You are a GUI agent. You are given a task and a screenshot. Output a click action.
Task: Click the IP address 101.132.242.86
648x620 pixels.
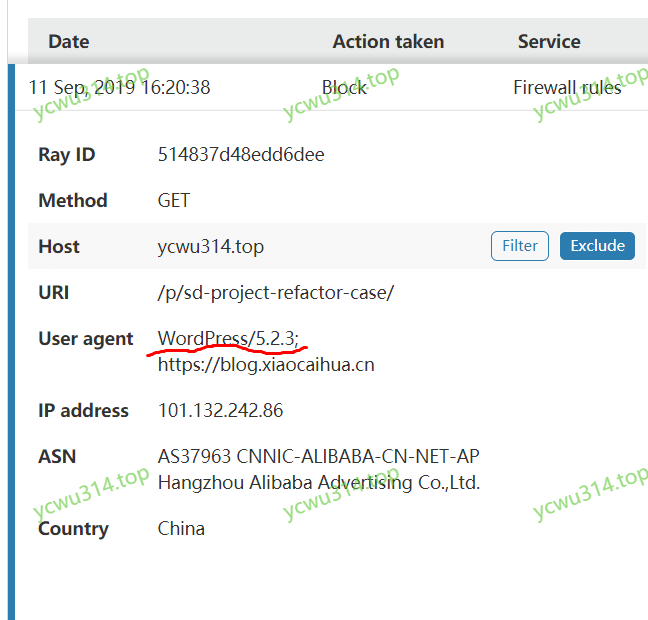(220, 411)
